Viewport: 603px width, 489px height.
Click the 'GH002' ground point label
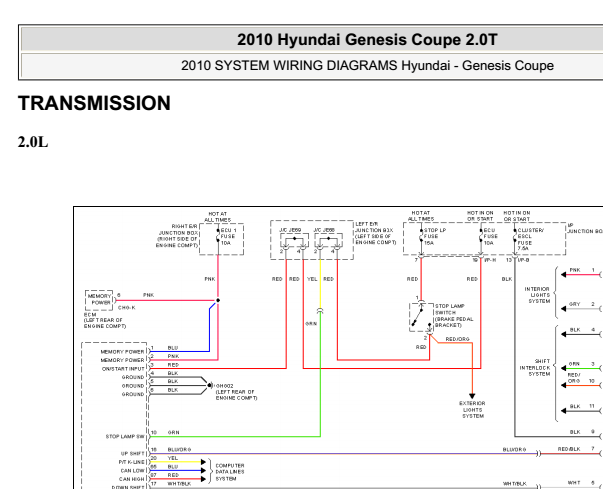(x=225, y=386)
